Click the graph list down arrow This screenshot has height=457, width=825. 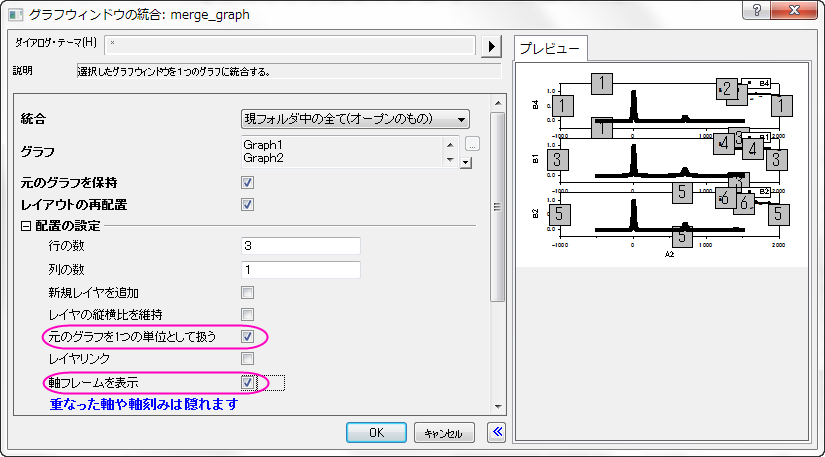[450, 159]
